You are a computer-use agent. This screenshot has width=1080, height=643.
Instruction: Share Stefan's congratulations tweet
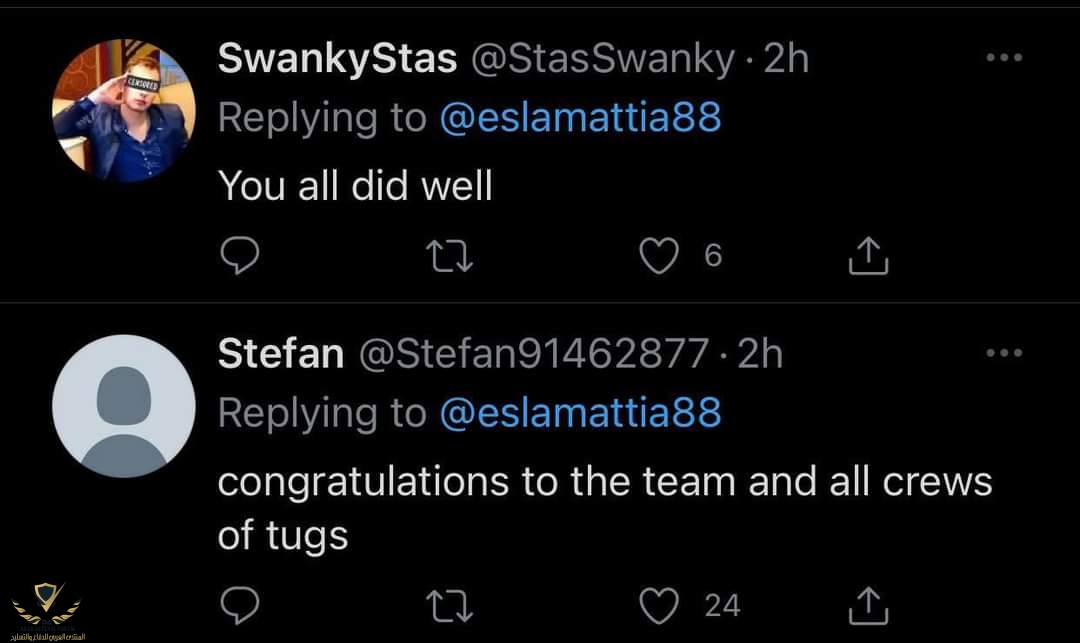pyautogui.click(x=867, y=605)
